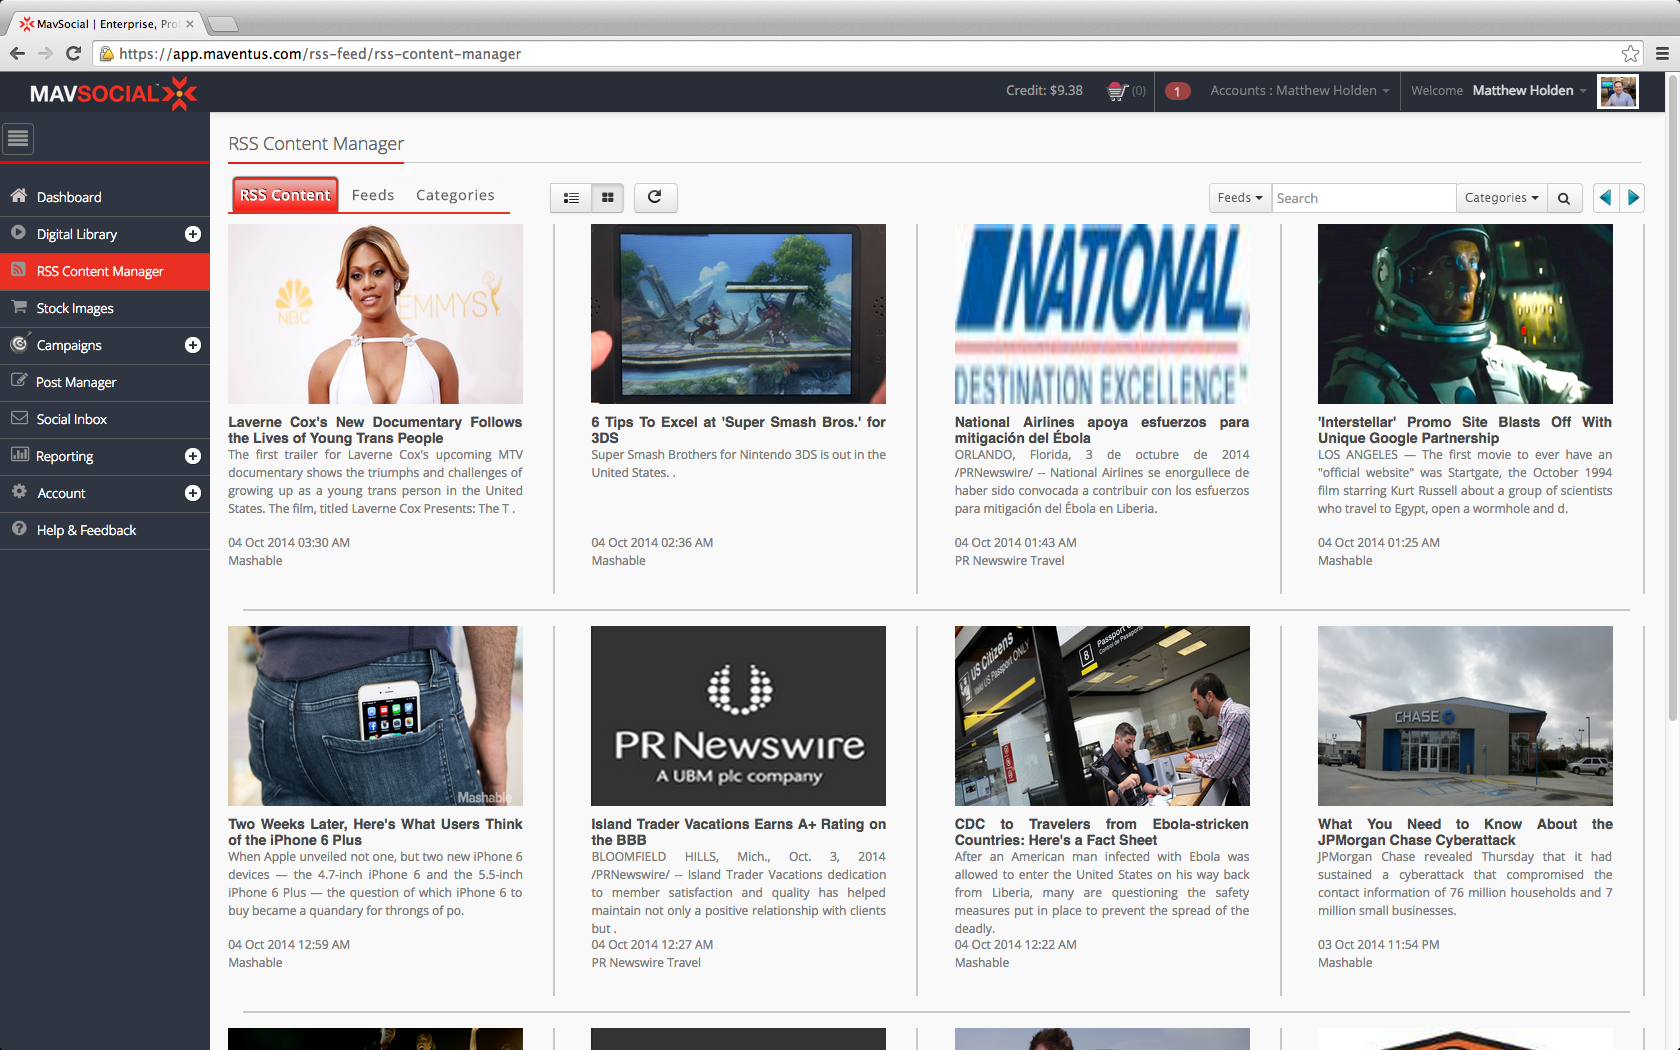1680x1050 pixels.
Task: Open Social Inbox from sidebar
Action: click(72, 419)
